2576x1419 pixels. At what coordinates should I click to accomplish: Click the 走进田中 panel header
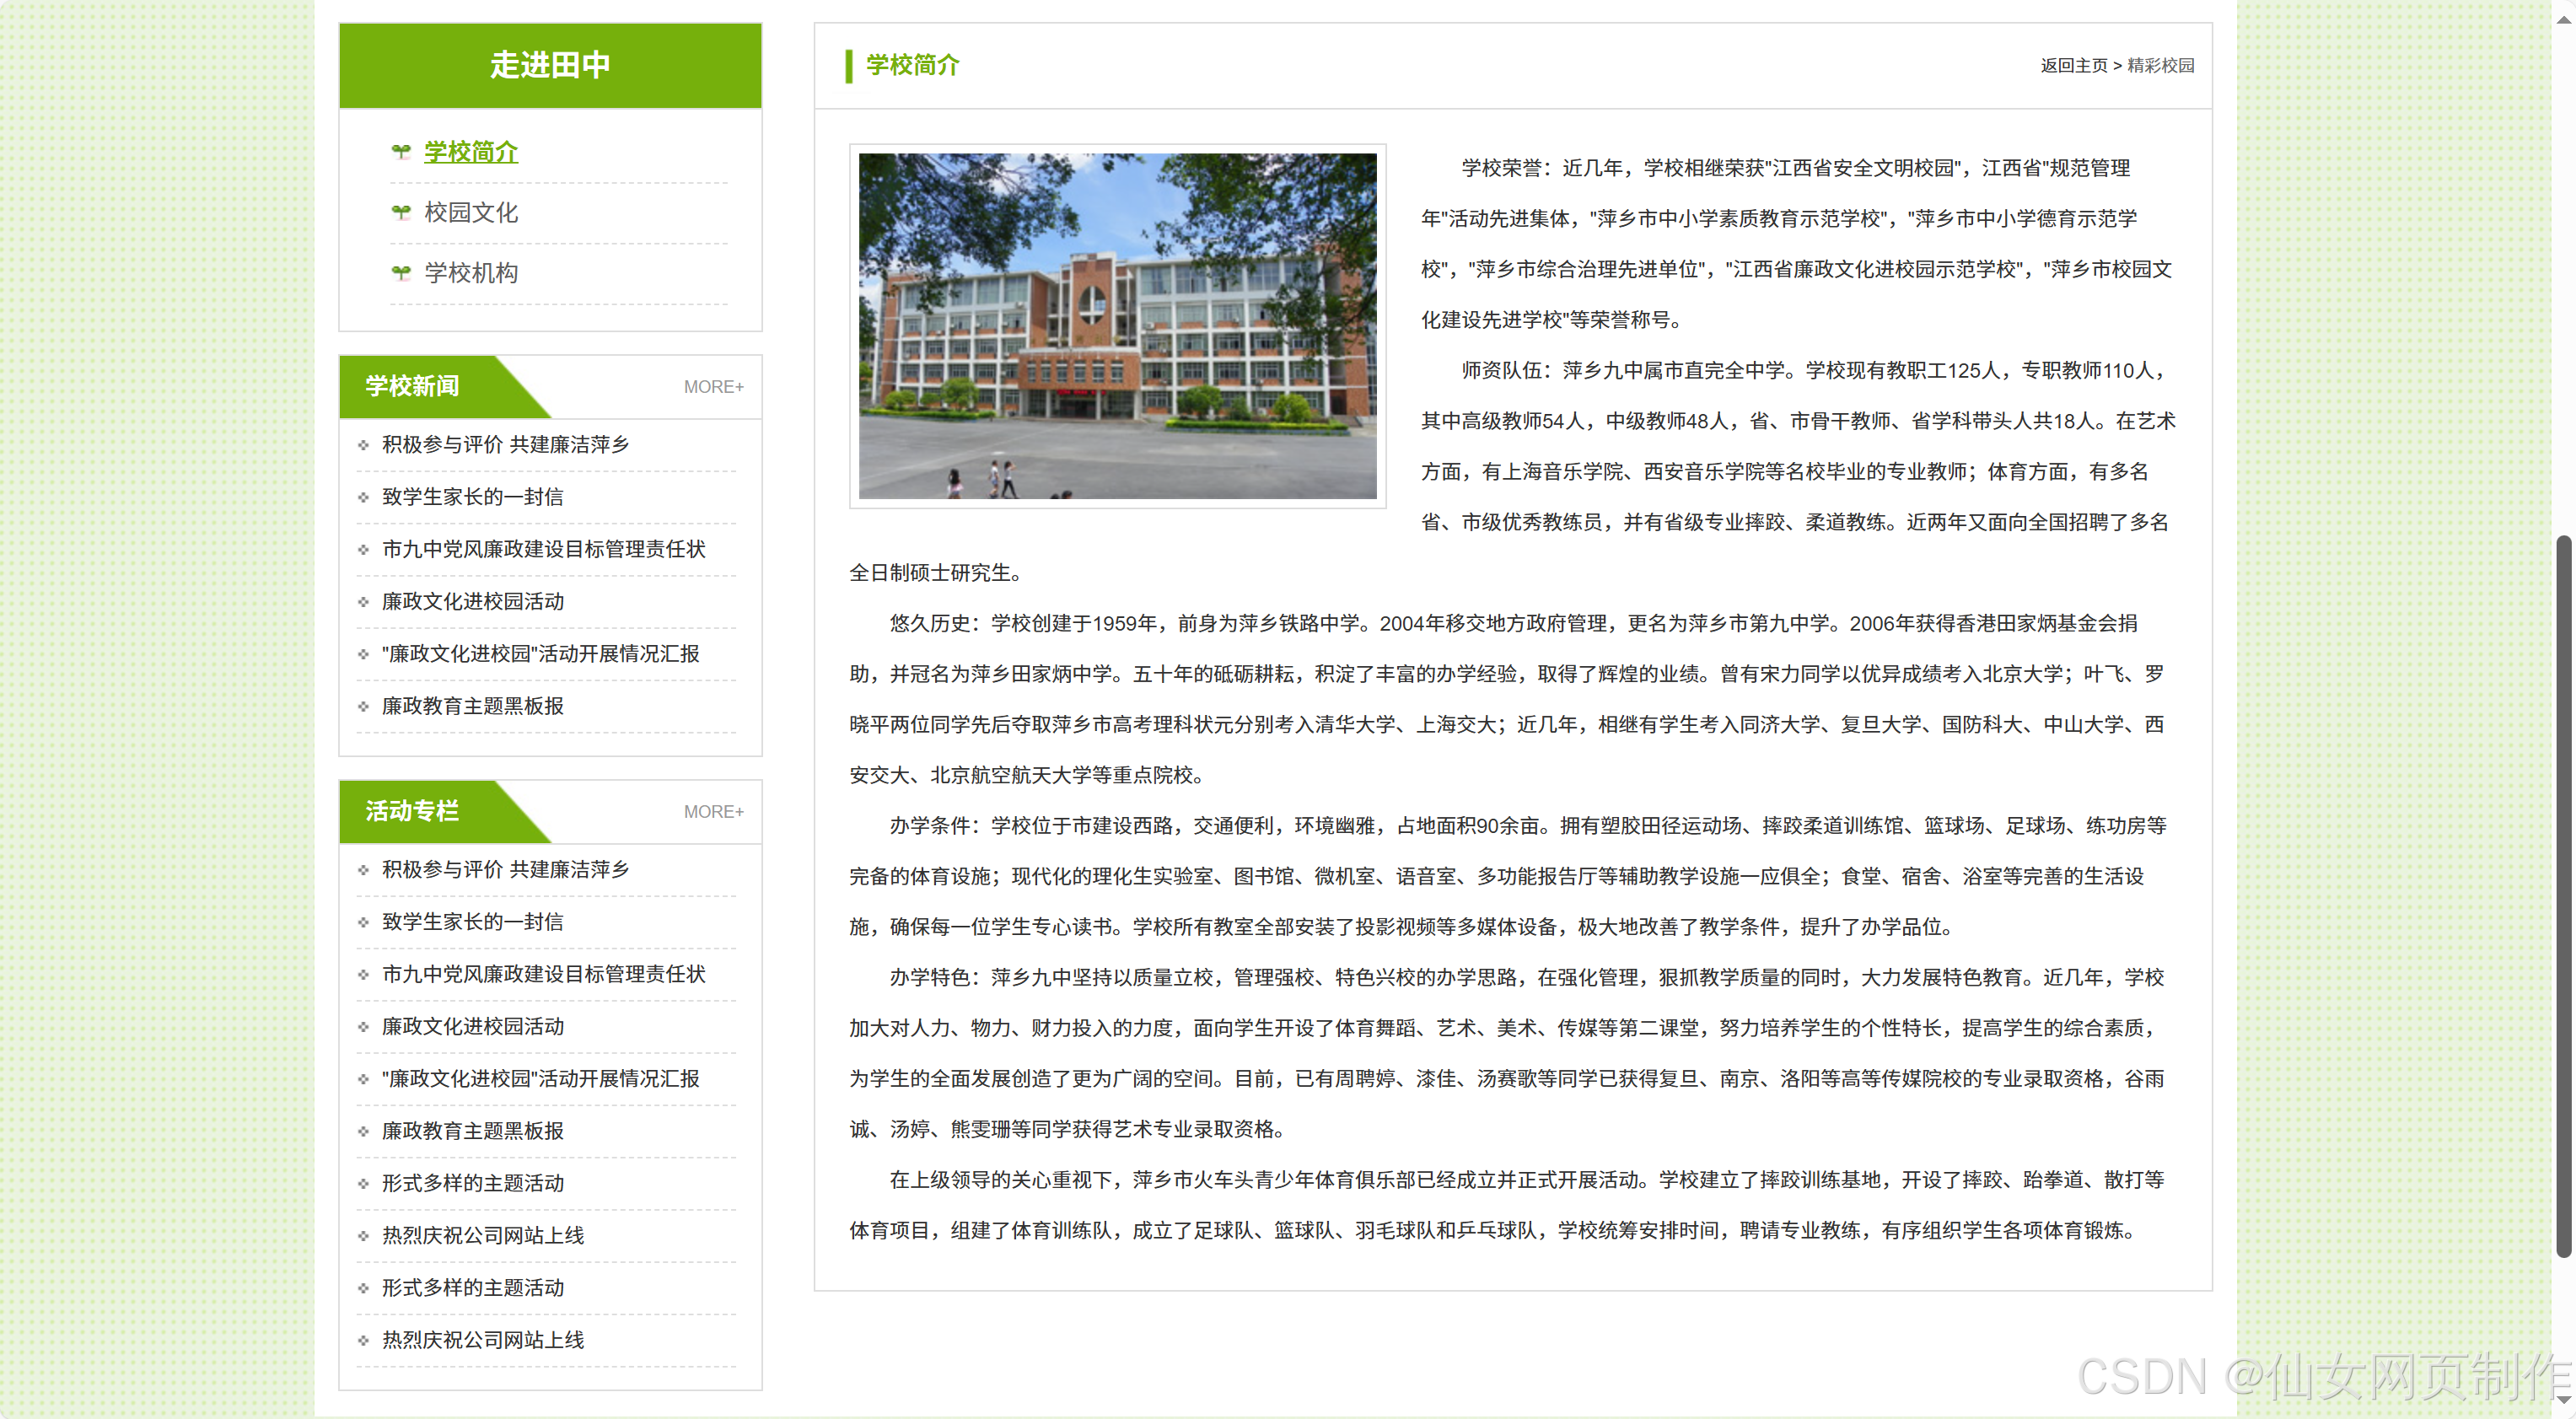click(x=549, y=64)
